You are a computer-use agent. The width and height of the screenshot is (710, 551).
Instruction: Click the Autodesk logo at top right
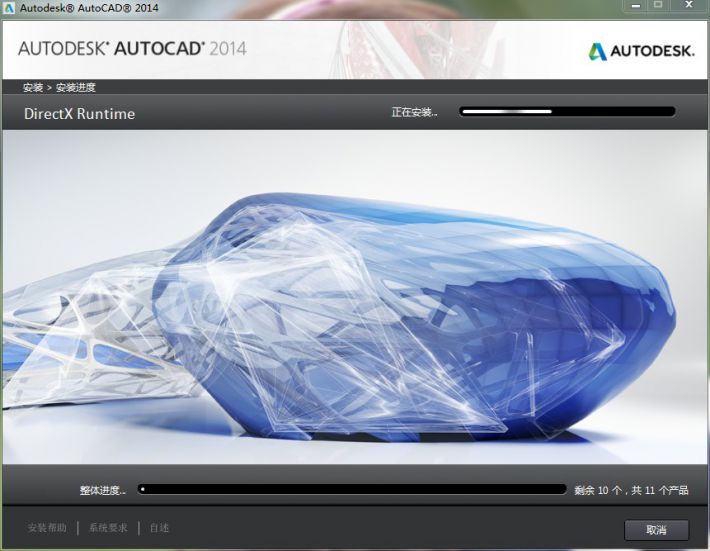(x=641, y=51)
